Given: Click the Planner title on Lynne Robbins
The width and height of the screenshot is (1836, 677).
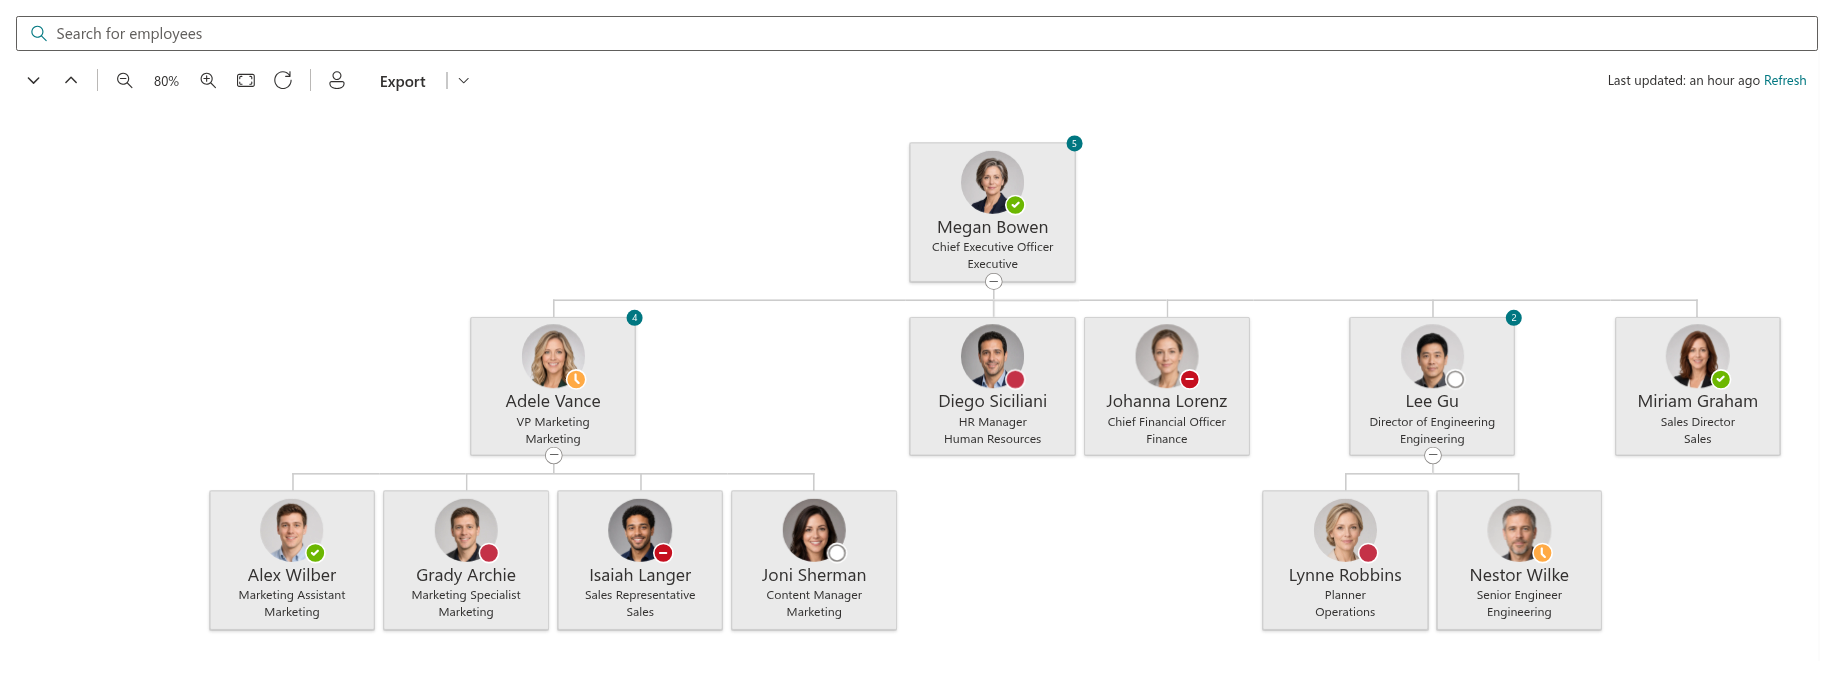Looking at the screenshot, I should coord(1345,595).
